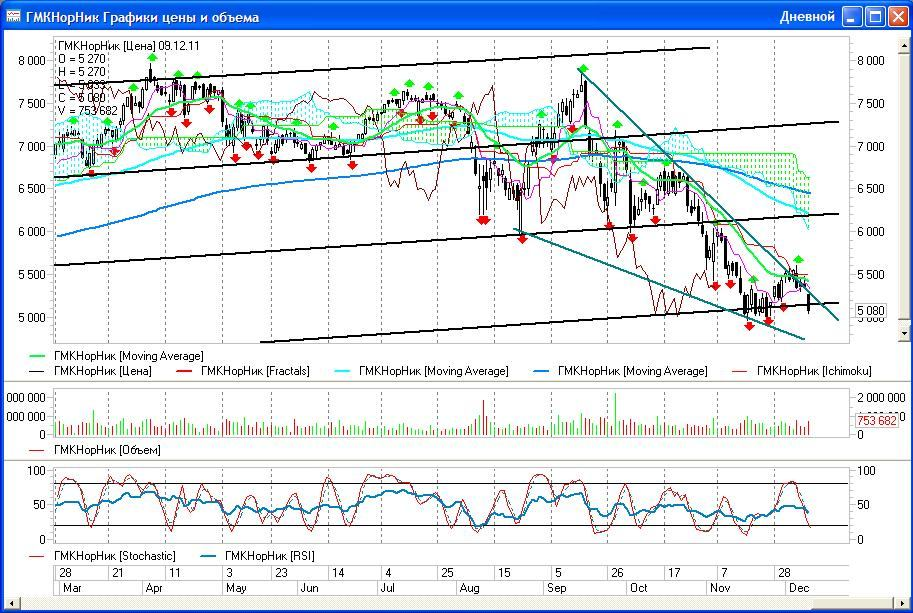The width and height of the screenshot is (913, 613).
Task: Select the ГМКНорНик [Stochastic] legend entry
Action: [102, 556]
